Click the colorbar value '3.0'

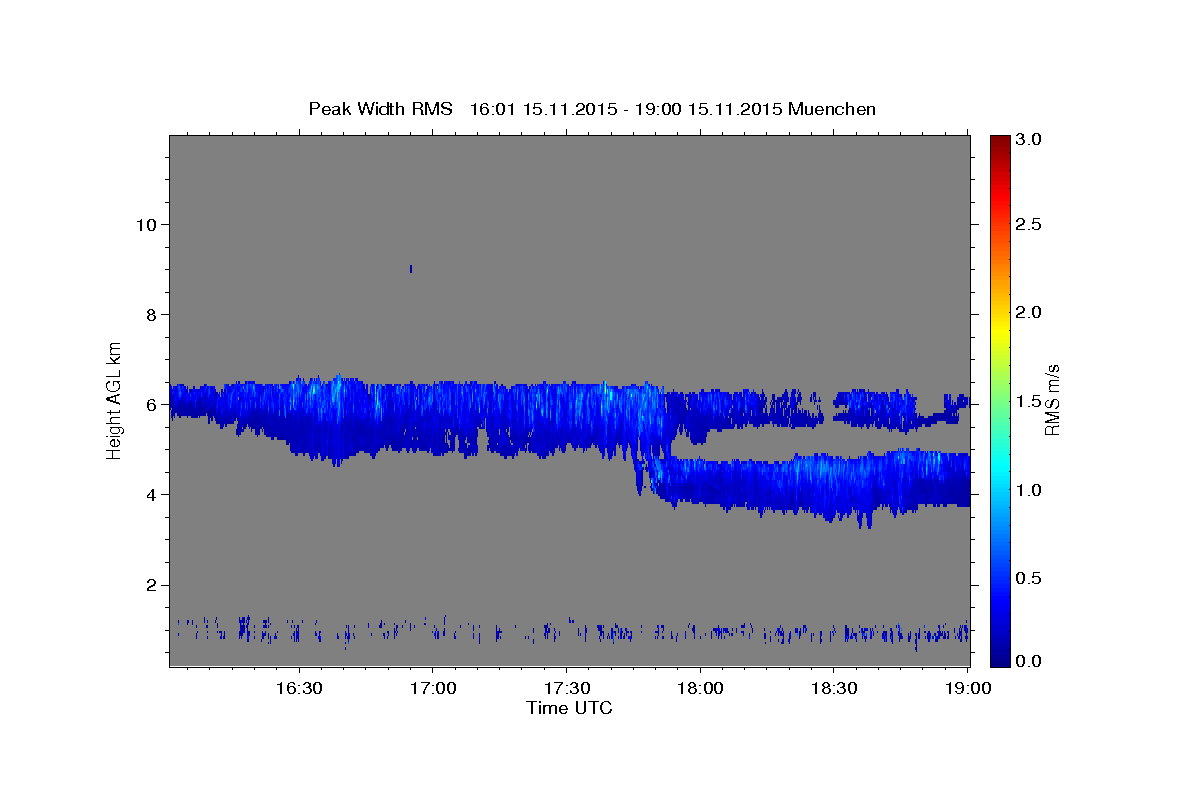1030,140
